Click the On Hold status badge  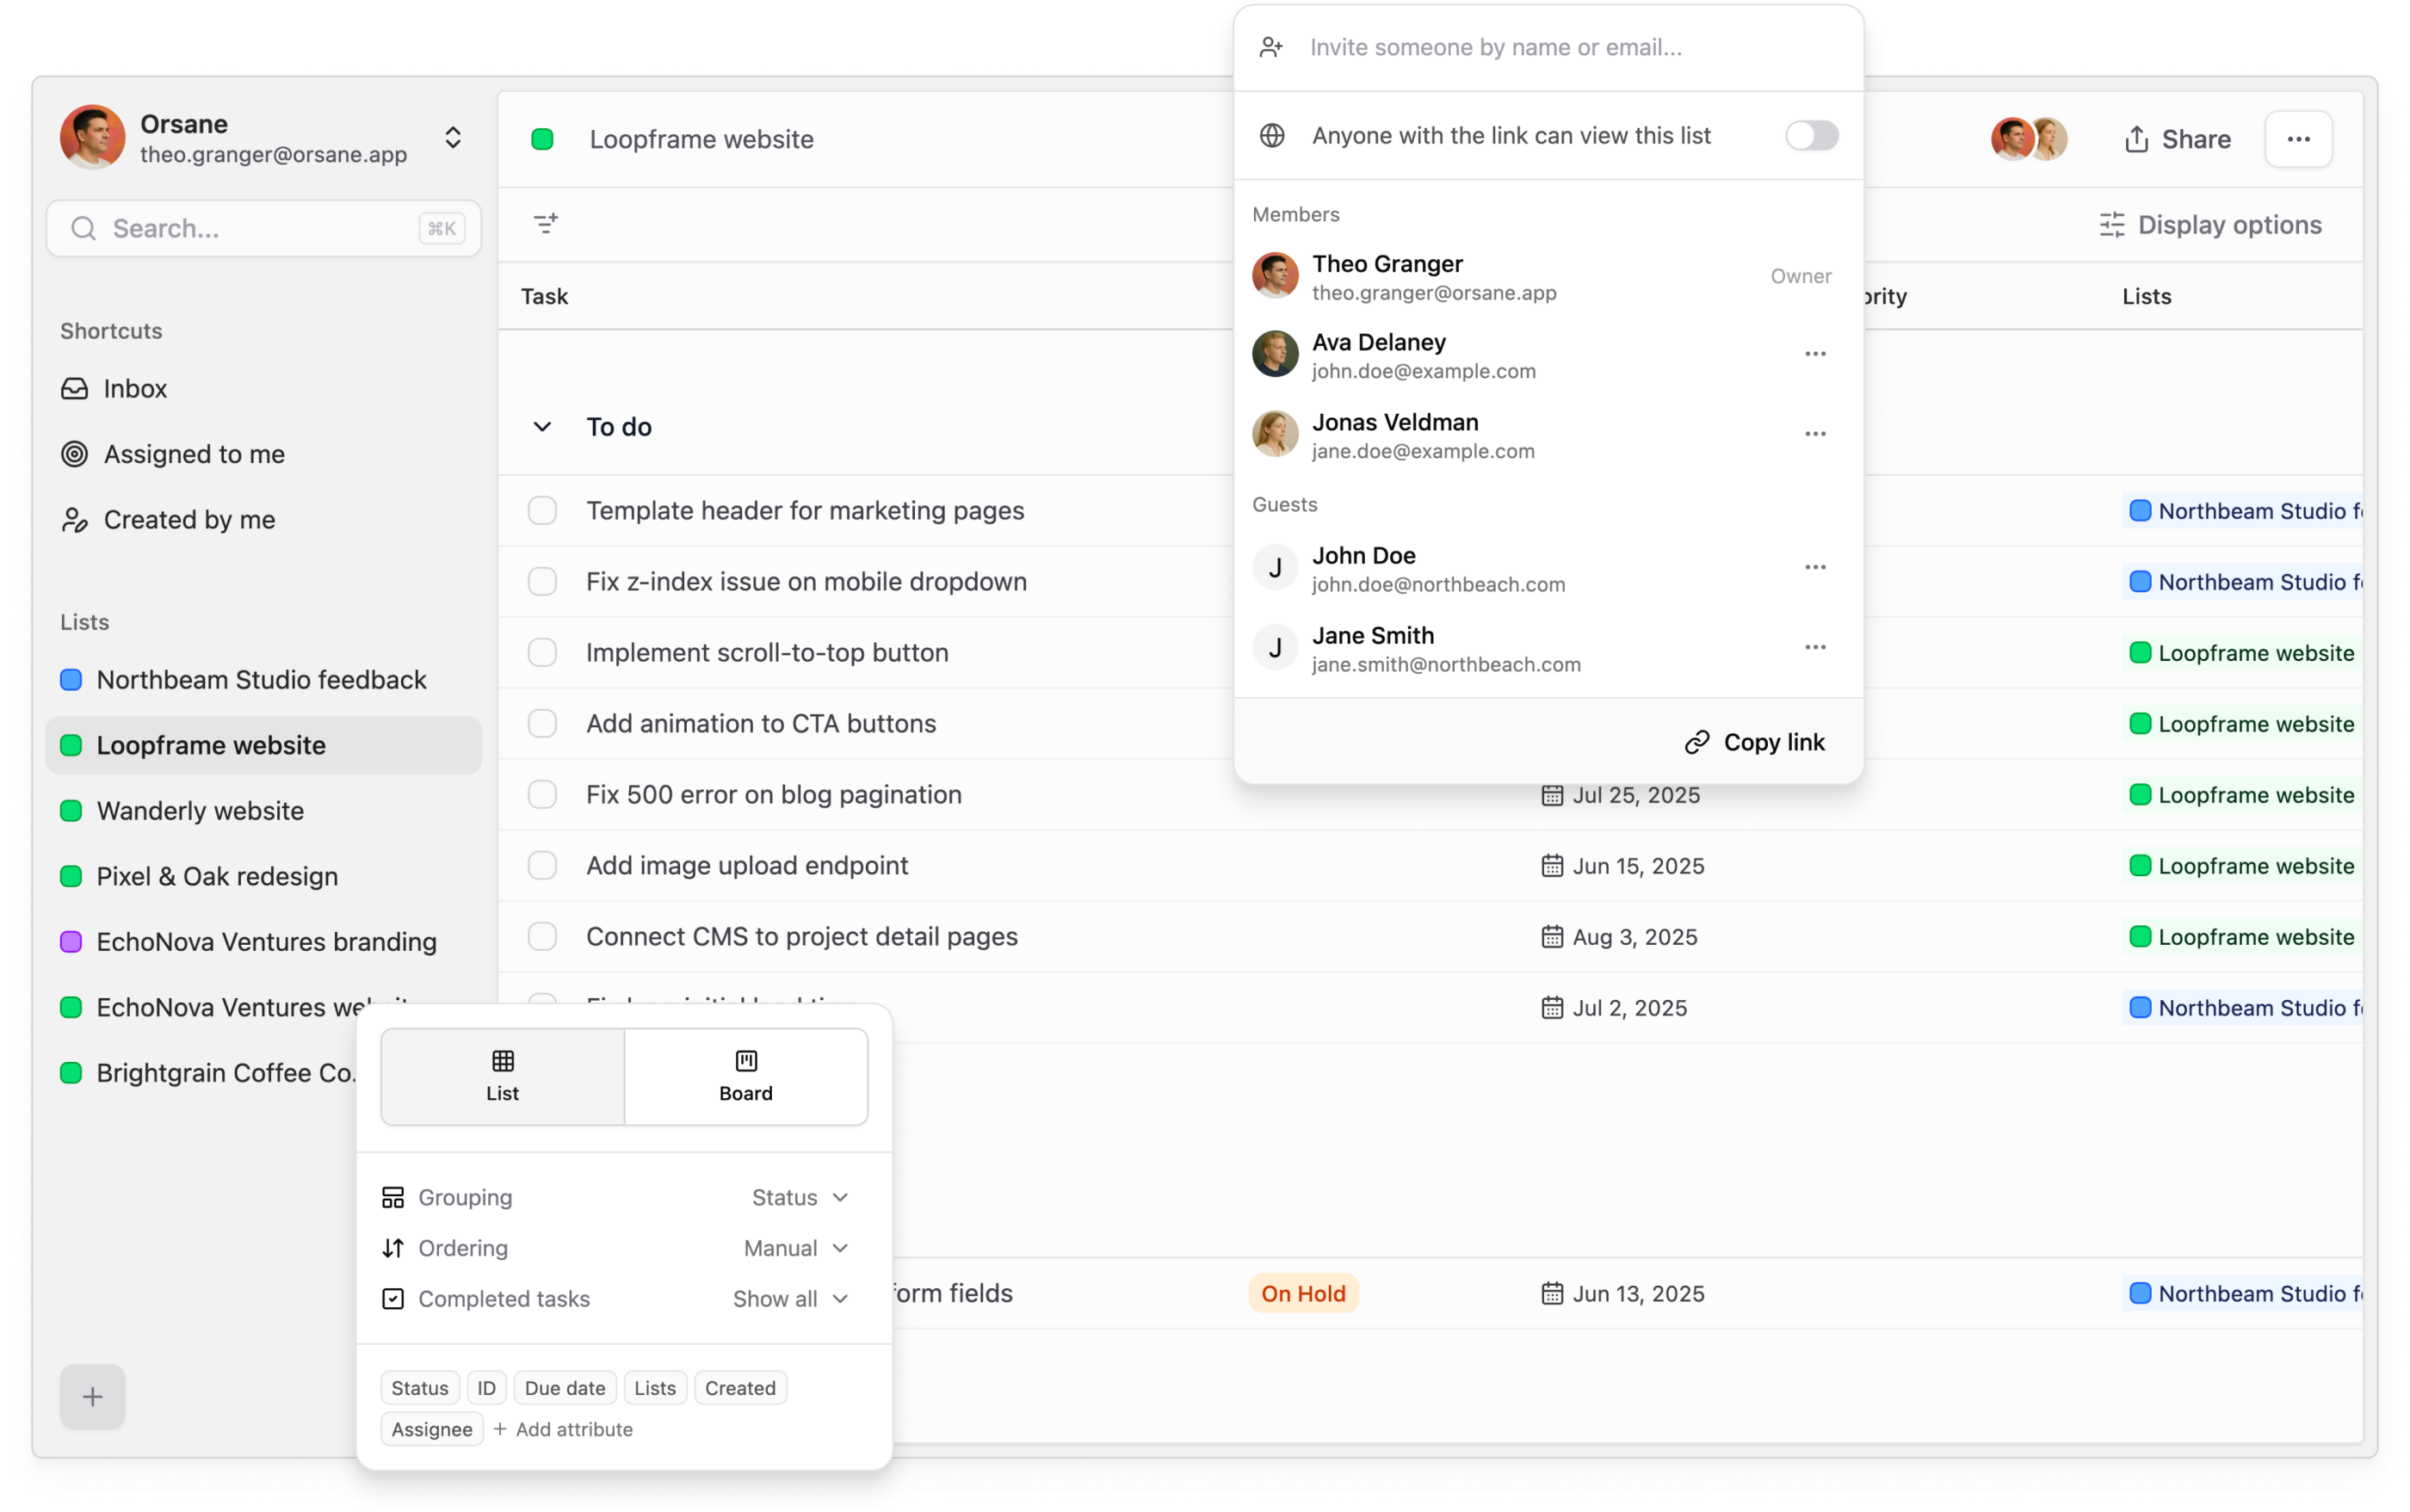[x=1303, y=1293]
